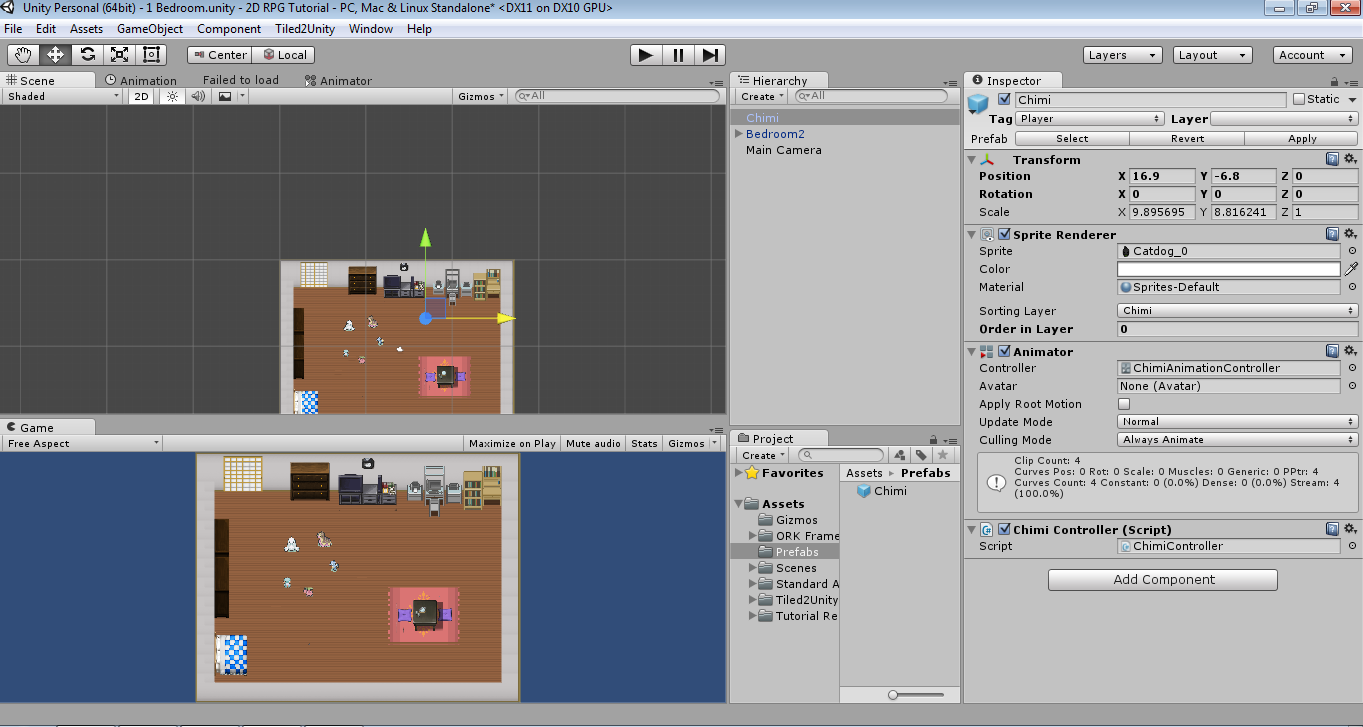Open the Account dropdown

(x=1312, y=55)
